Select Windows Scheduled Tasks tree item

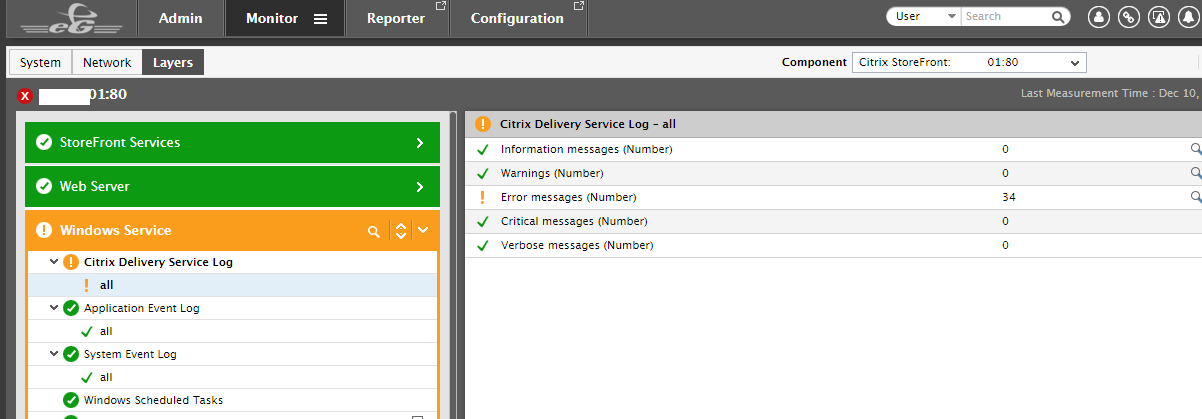tap(153, 400)
